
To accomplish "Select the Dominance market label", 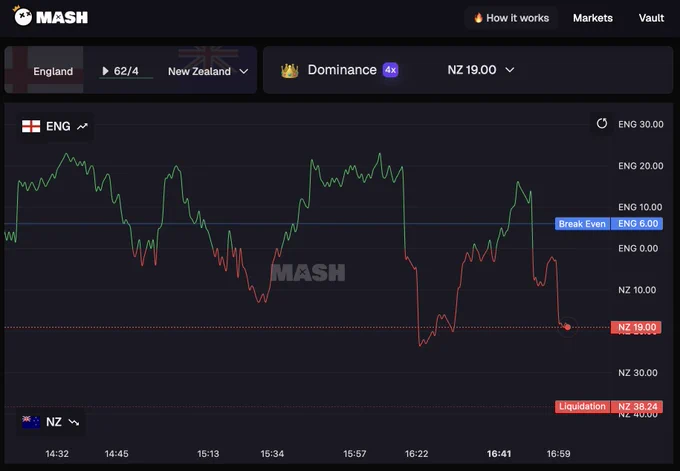I will pos(342,70).
